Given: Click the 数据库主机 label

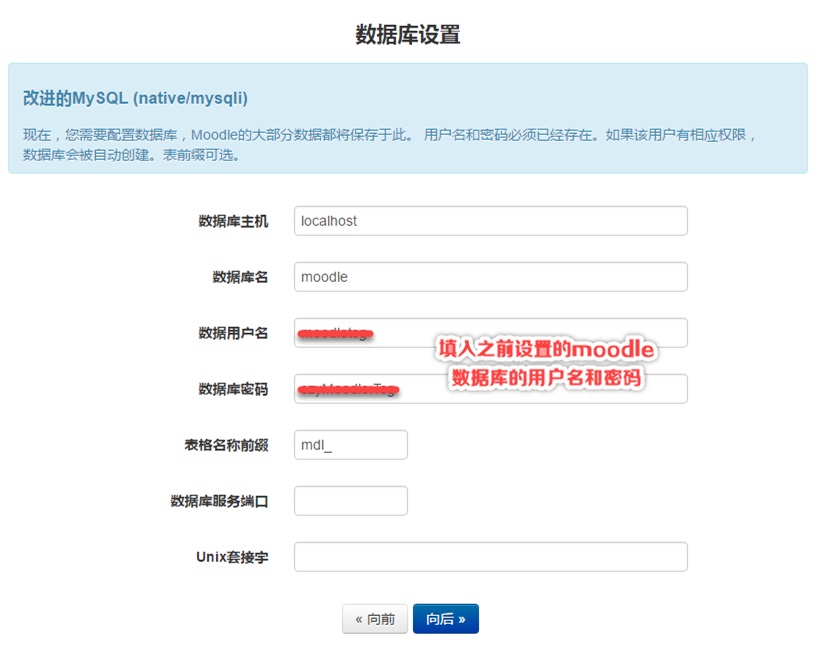Looking at the screenshot, I should pos(233,222).
